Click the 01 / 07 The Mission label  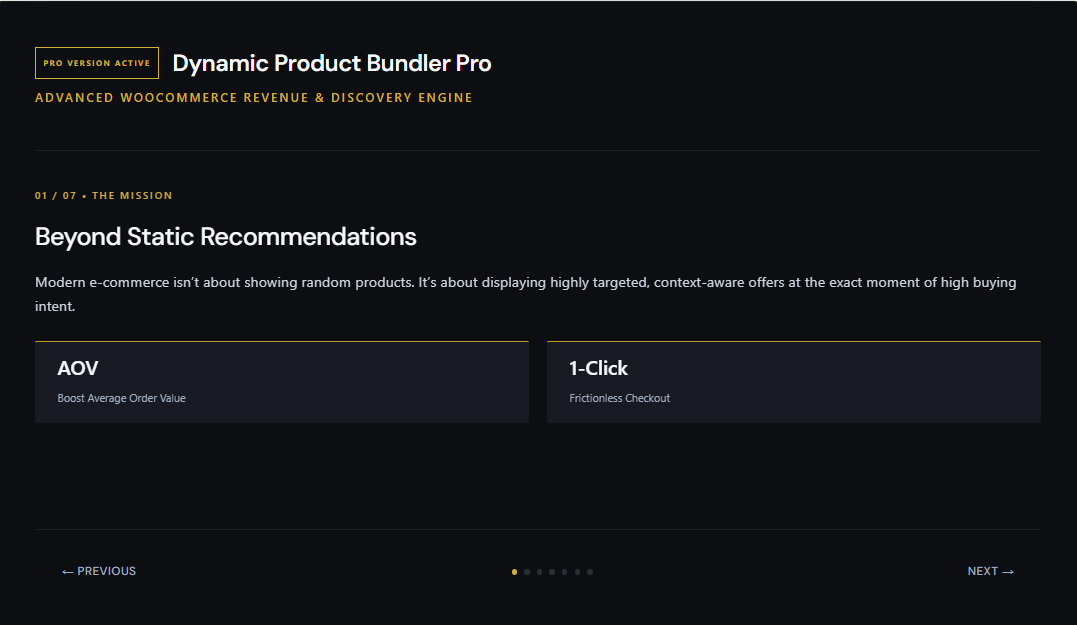(x=104, y=196)
